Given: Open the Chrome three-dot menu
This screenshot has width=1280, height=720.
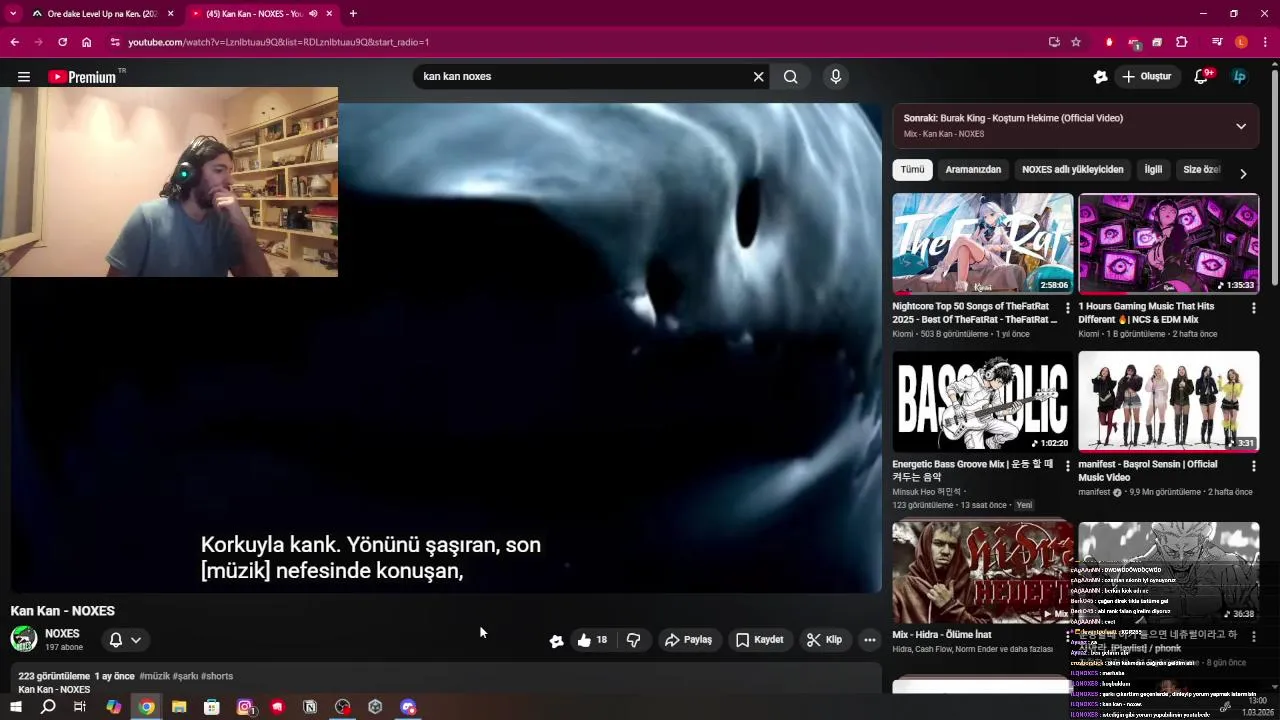Looking at the screenshot, I should pos(1265,42).
